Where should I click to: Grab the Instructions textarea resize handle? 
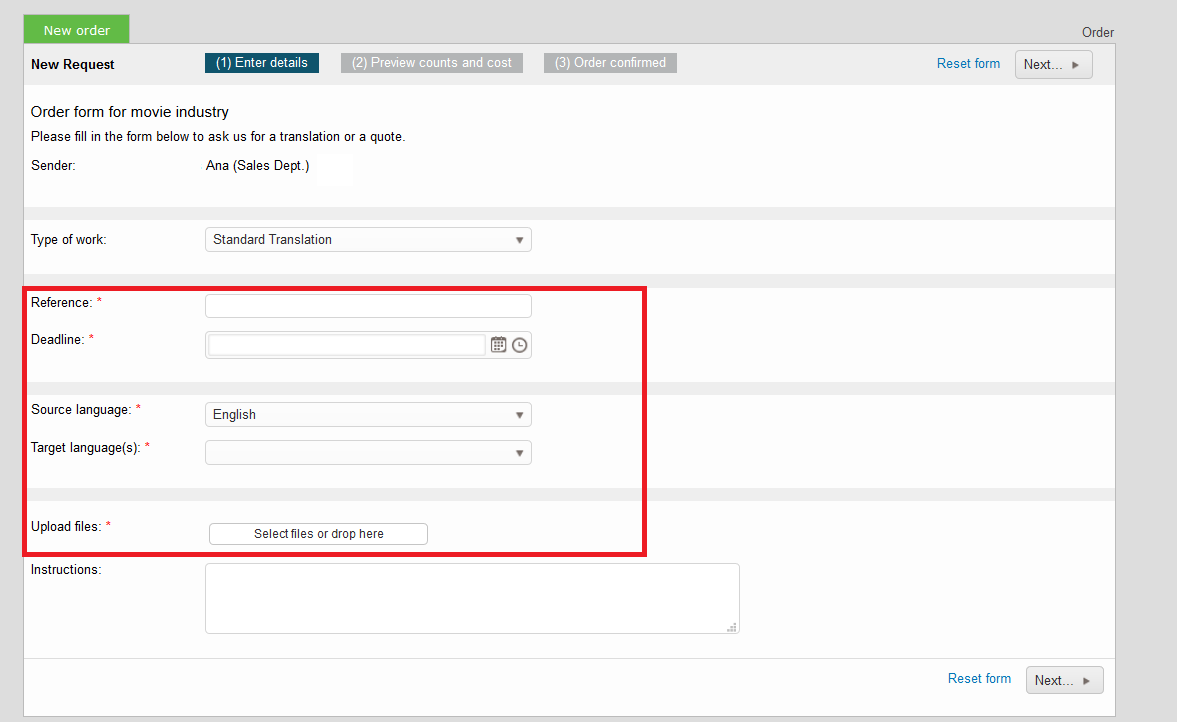[732, 627]
